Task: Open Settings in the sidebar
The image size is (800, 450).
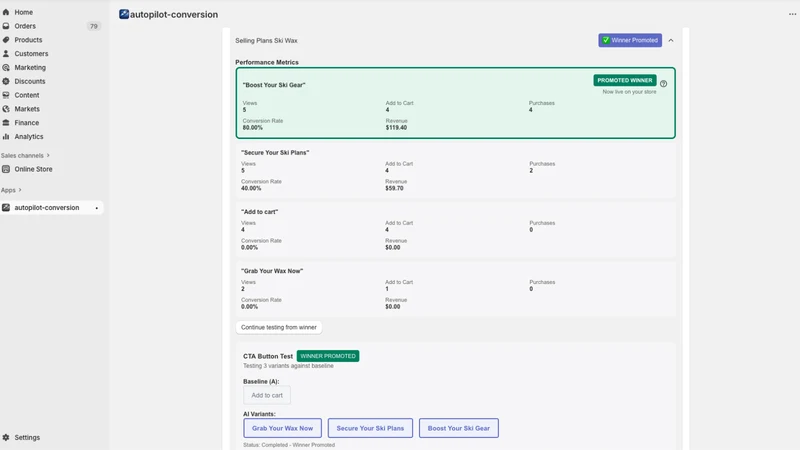Action: (x=27, y=437)
